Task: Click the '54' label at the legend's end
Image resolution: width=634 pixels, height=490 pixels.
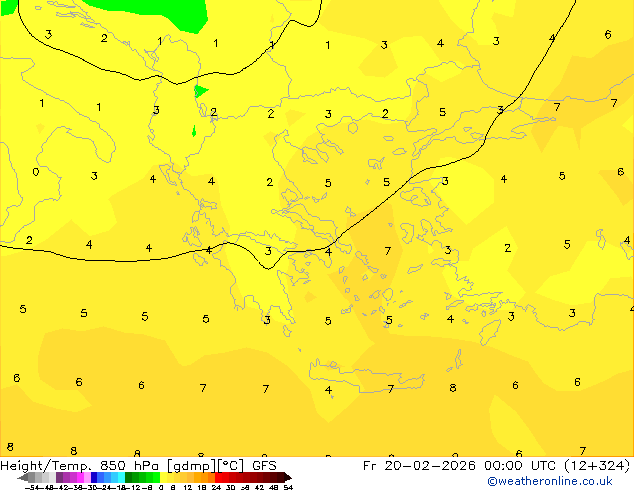Action: (x=288, y=488)
